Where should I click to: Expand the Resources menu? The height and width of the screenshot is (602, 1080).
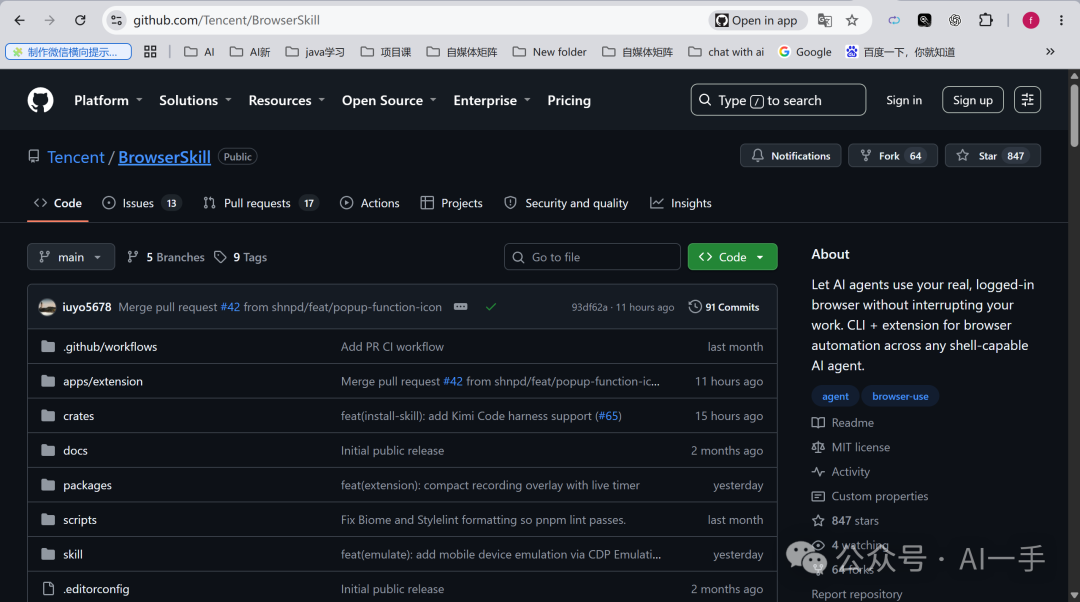point(287,101)
